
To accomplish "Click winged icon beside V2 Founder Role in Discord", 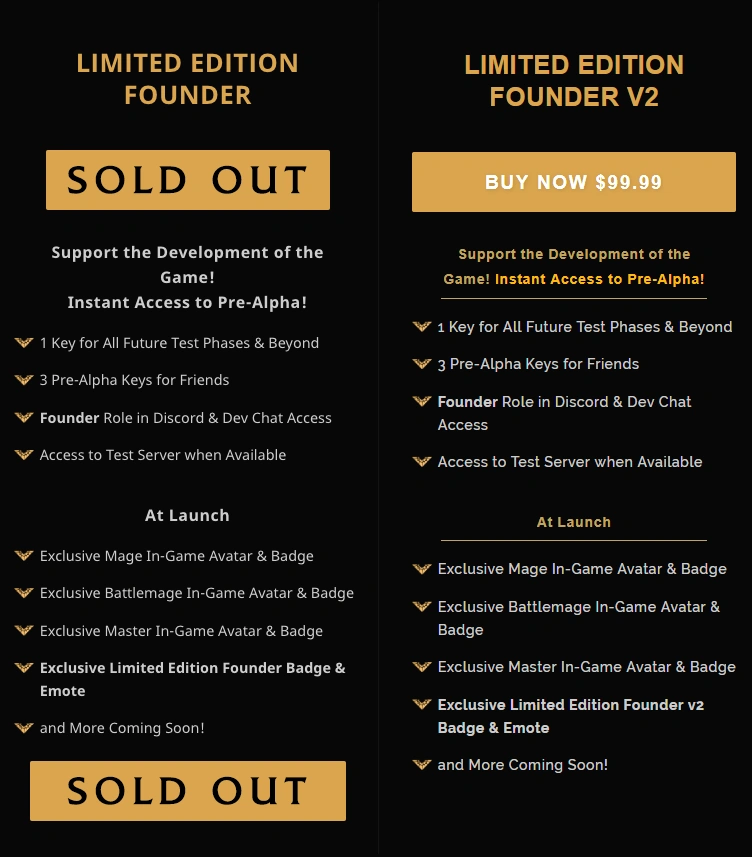I will coord(422,402).
